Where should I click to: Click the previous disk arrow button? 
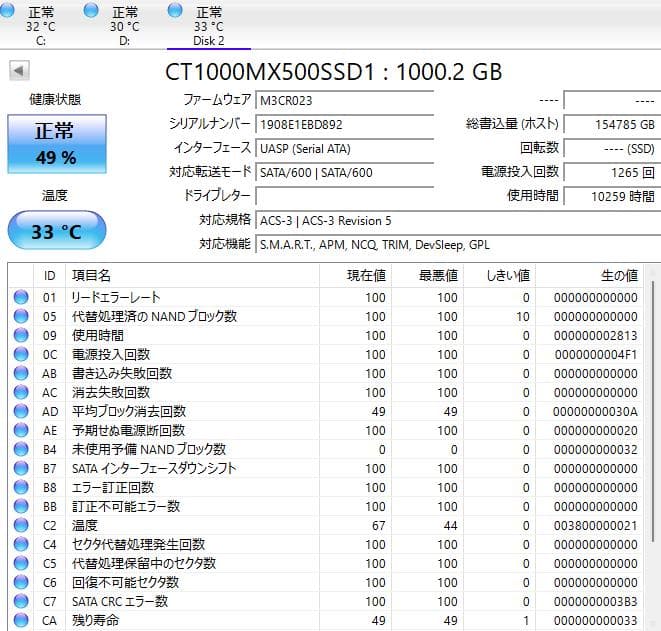pyautogui.click(x=19, y=70)
